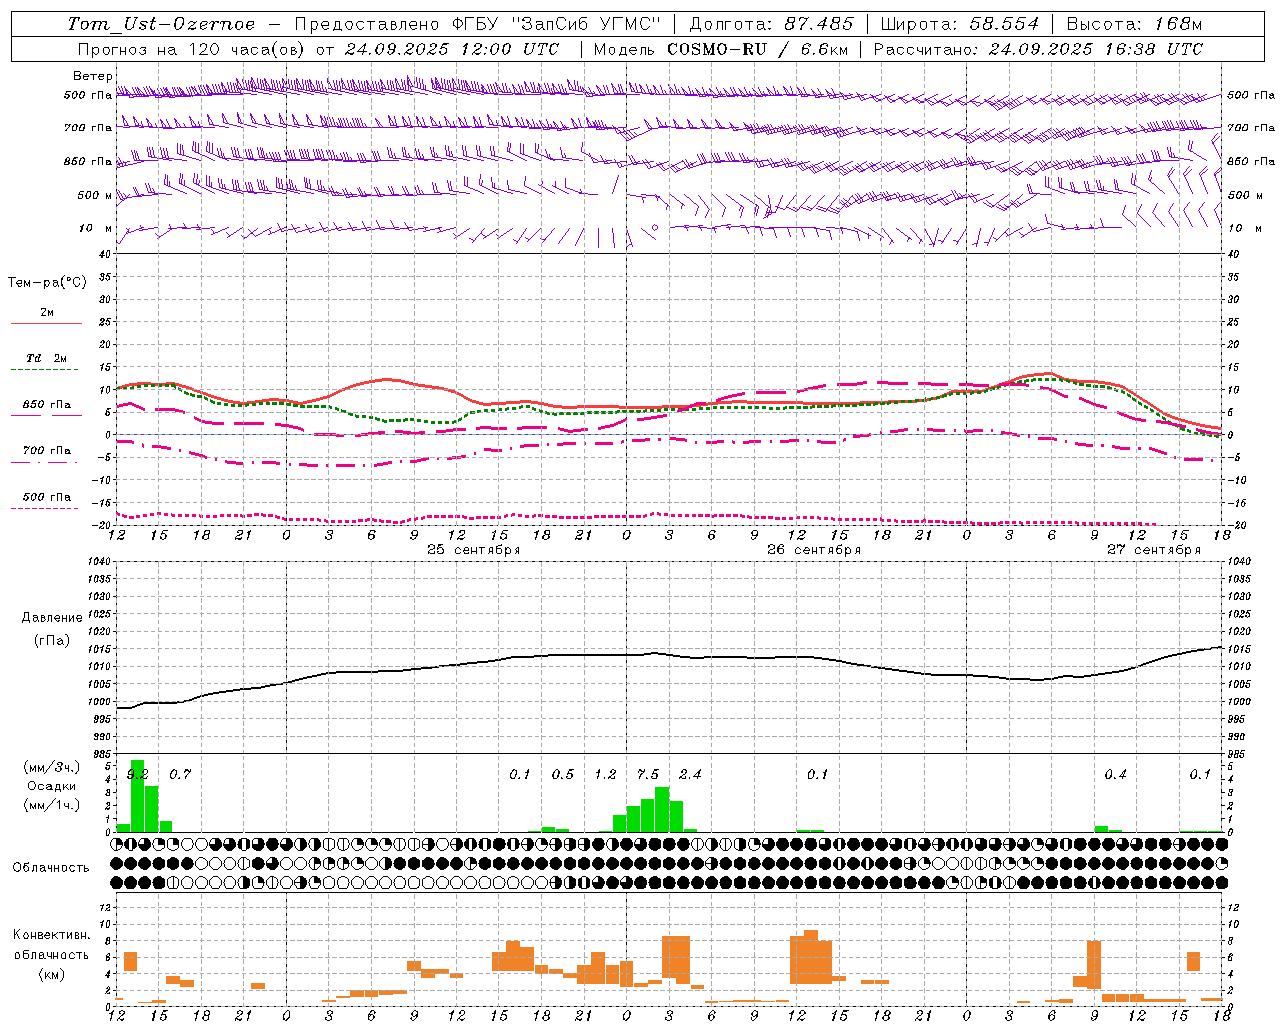The image size is (1280, 1024).
Task: Click the '500 гПа' label in temperature legend
Action: 47,497
